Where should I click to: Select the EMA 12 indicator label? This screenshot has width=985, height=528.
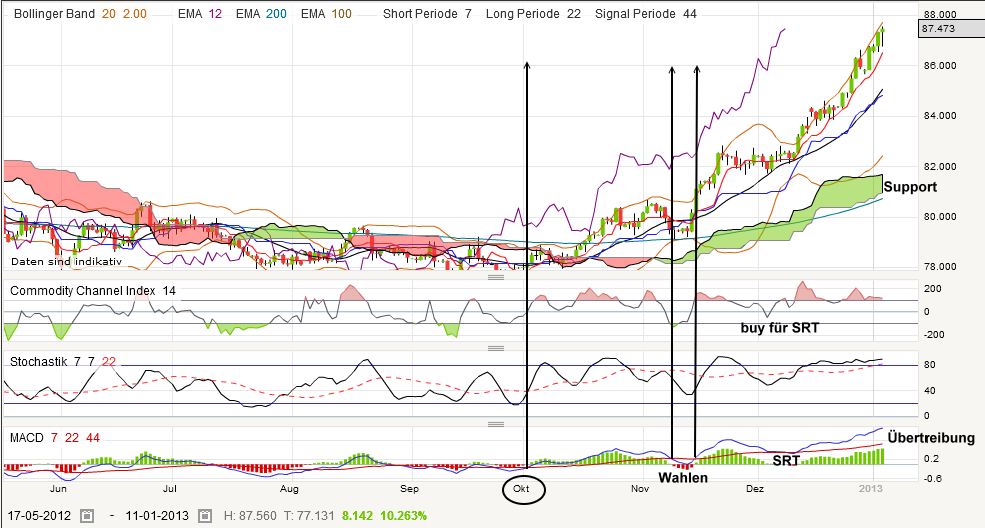coord(200,14)
